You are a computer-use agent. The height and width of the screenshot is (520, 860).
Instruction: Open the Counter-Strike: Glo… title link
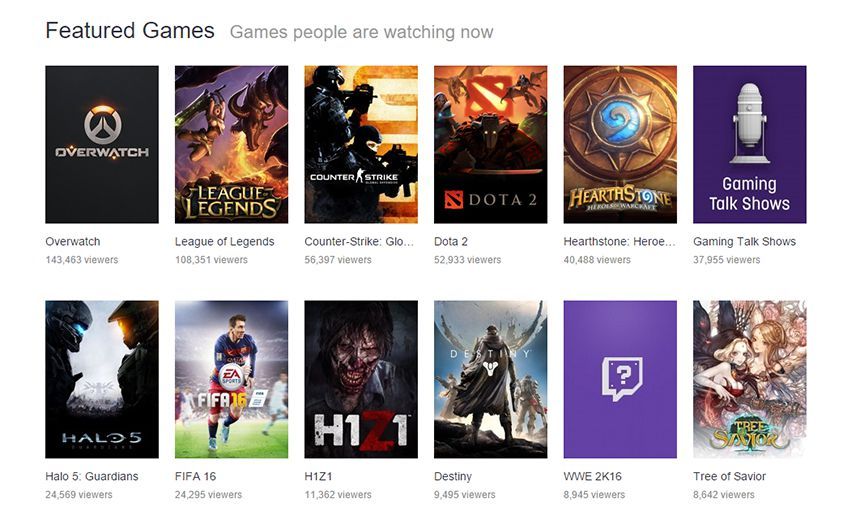pos(359,241)
